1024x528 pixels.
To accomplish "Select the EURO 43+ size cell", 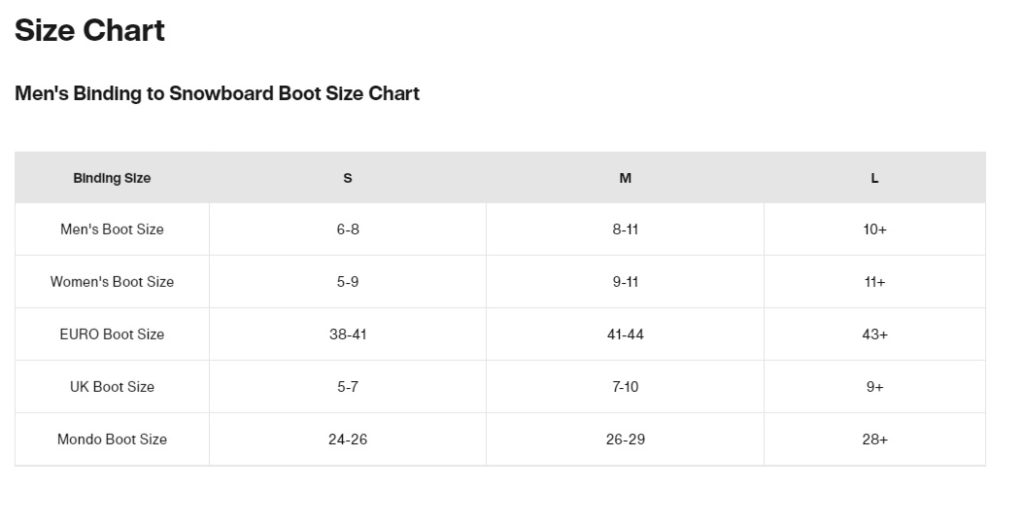I will pos(875,334).
